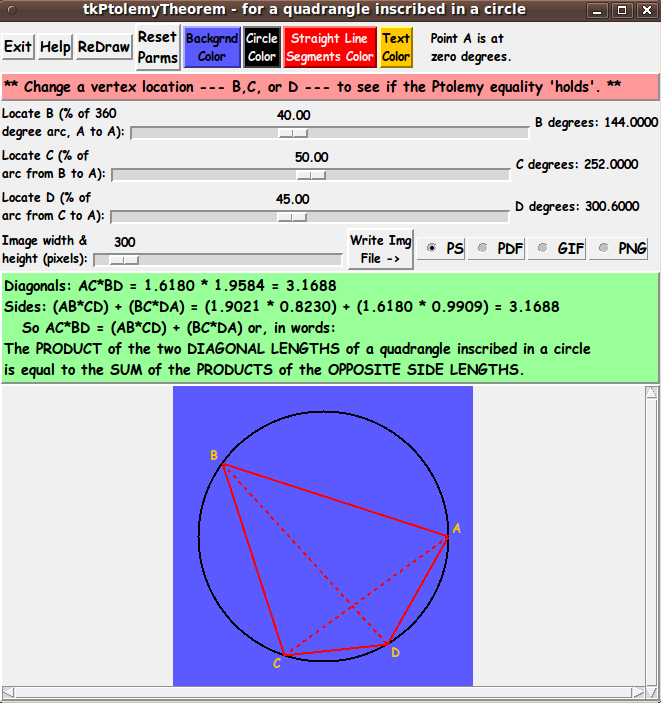Click vertex label B on the circle
The image size is (661, 703).
click(214, 455)
